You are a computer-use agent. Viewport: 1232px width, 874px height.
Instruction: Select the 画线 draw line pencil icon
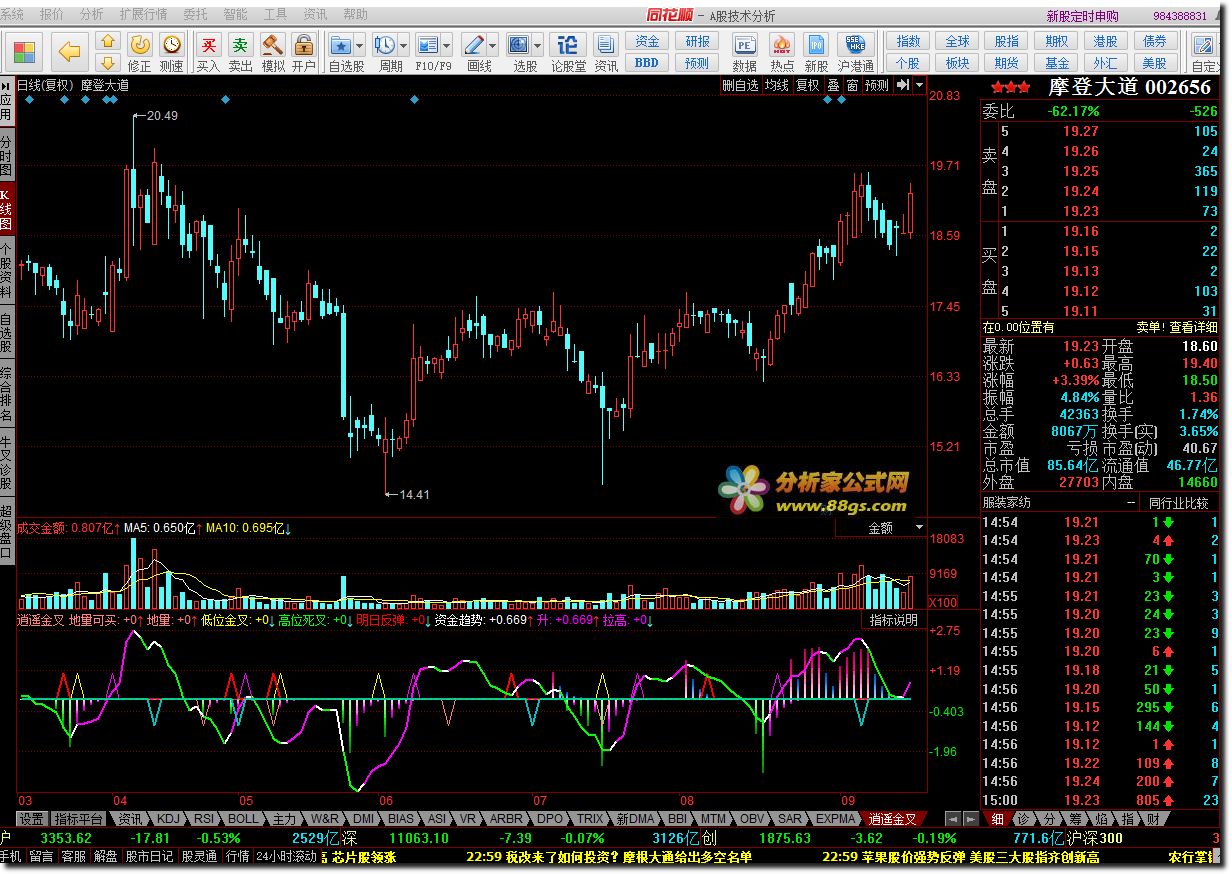point(474,45)
